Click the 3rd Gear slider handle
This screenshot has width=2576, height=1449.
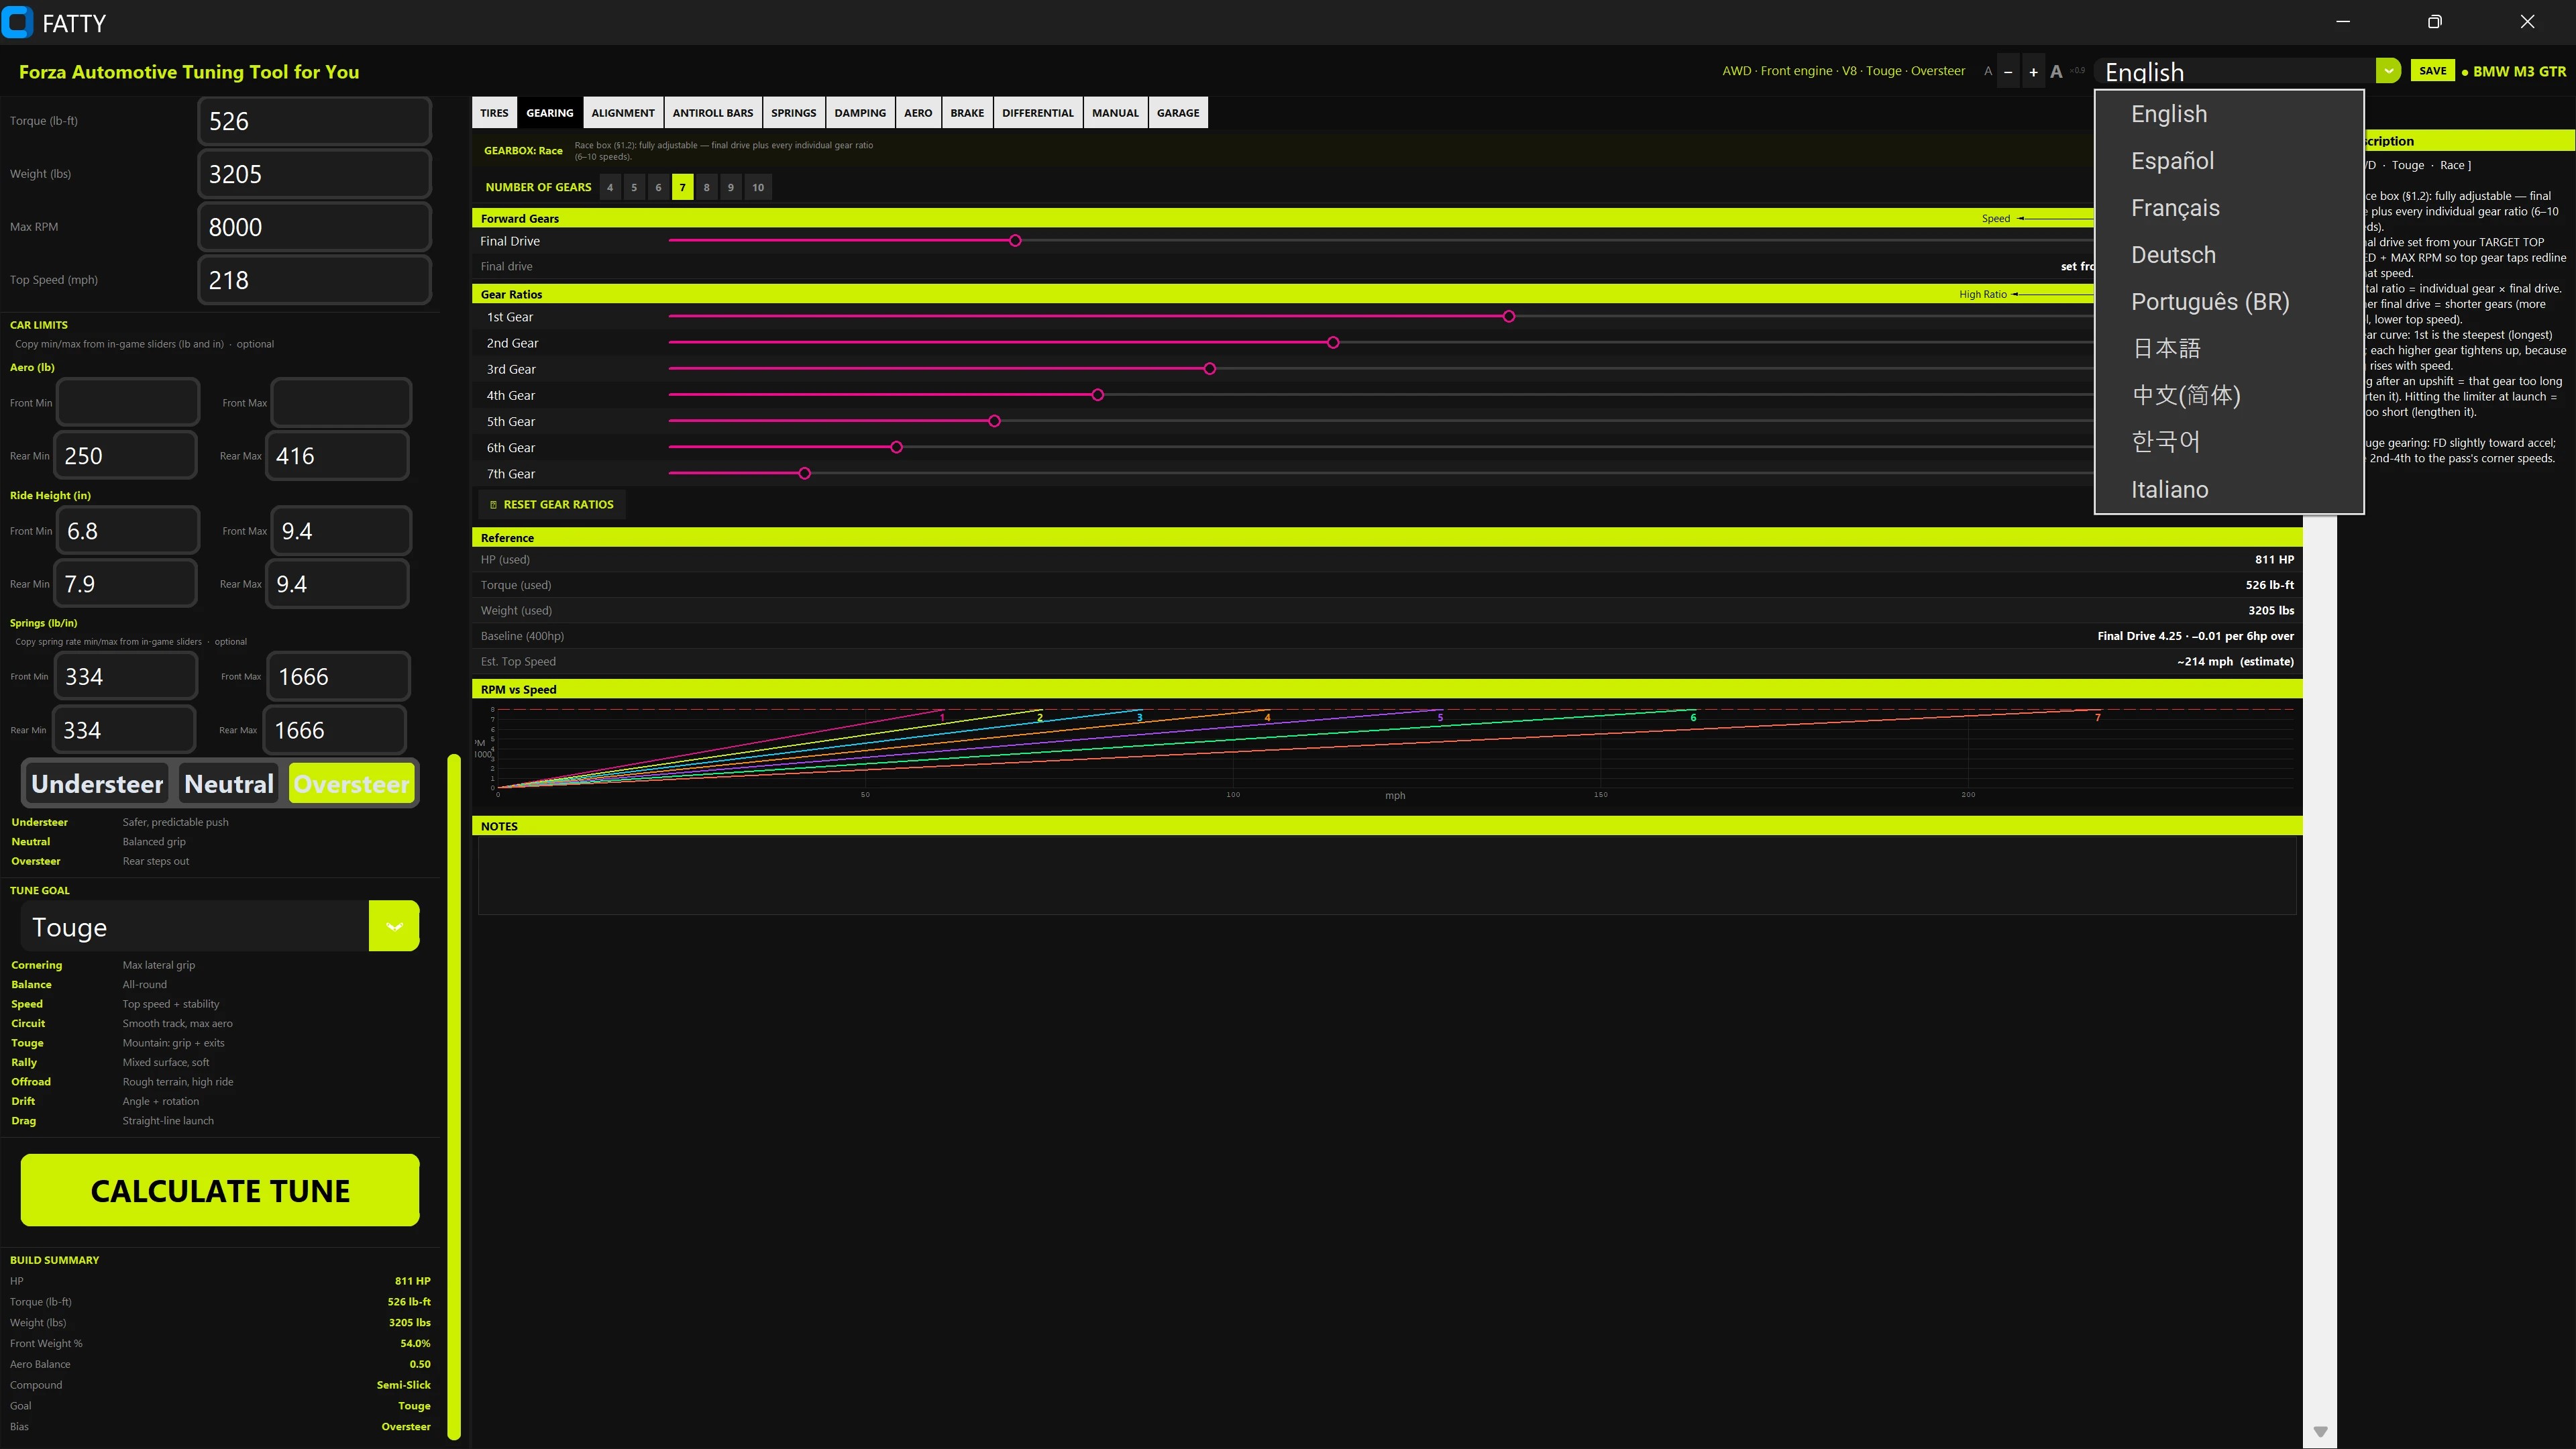click(x=1210, y=369)
